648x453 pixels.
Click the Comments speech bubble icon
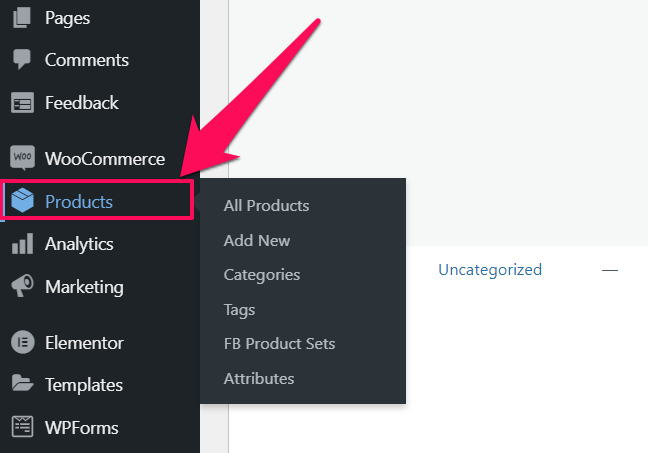click(22, 60)
